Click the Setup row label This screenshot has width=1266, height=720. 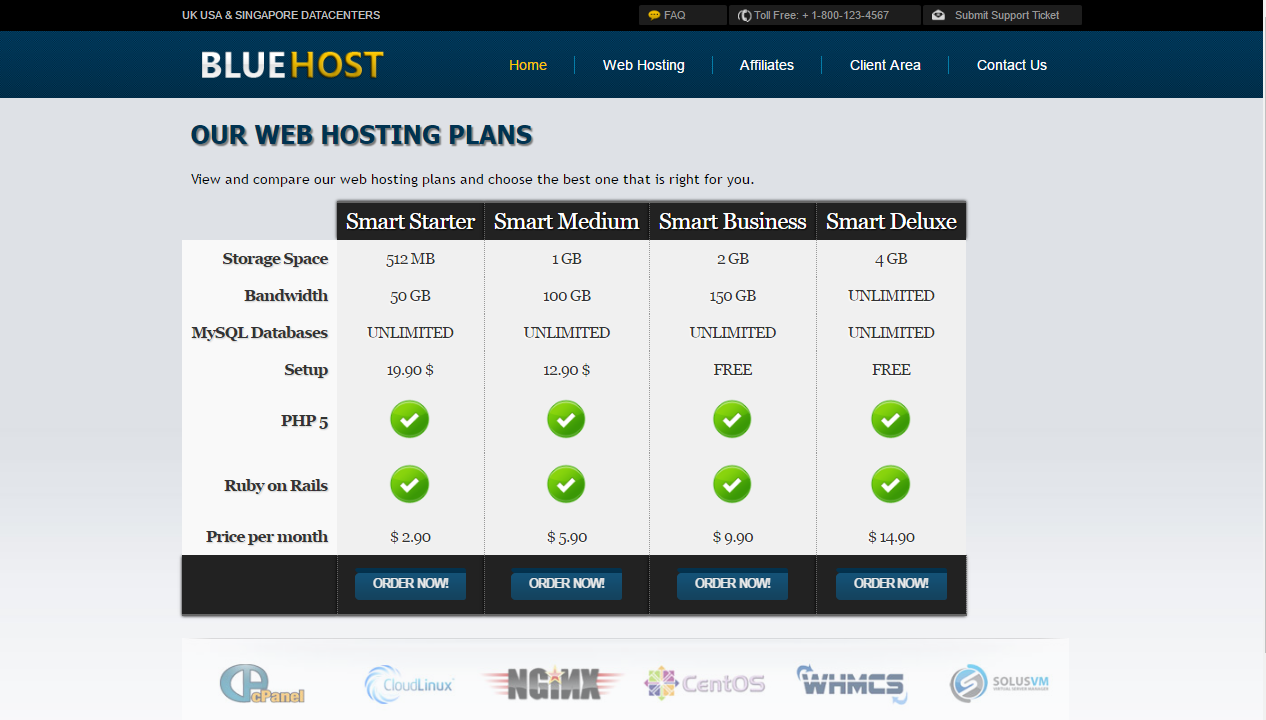pos(306,370)
